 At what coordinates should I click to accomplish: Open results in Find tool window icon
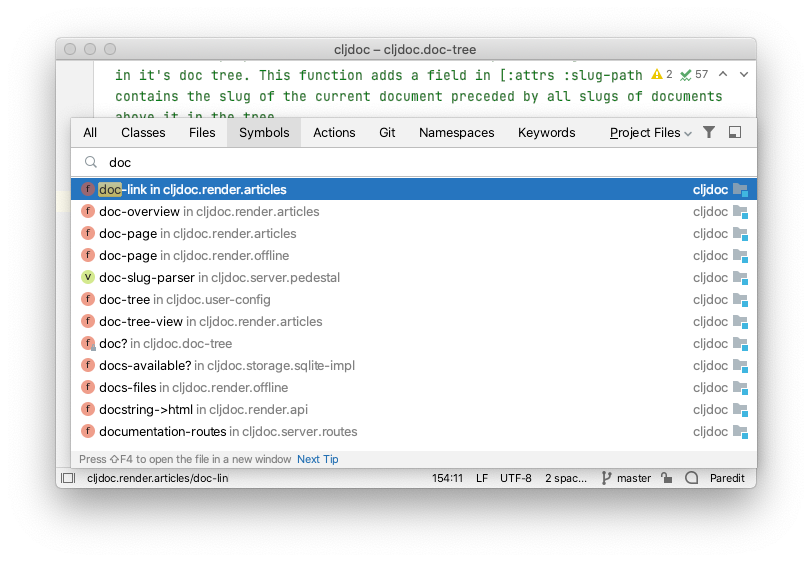click(734, 133)
